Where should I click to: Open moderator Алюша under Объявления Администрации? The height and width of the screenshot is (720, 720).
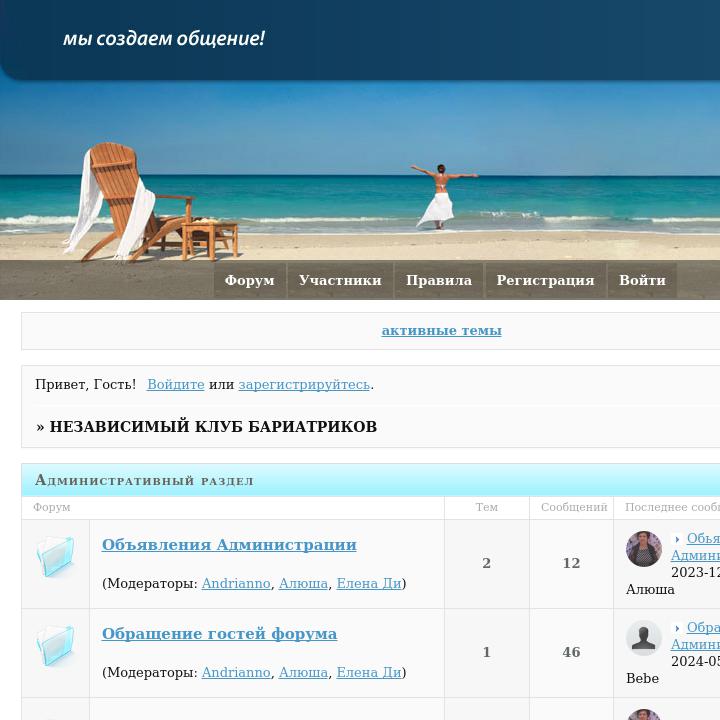click(303, 584)
